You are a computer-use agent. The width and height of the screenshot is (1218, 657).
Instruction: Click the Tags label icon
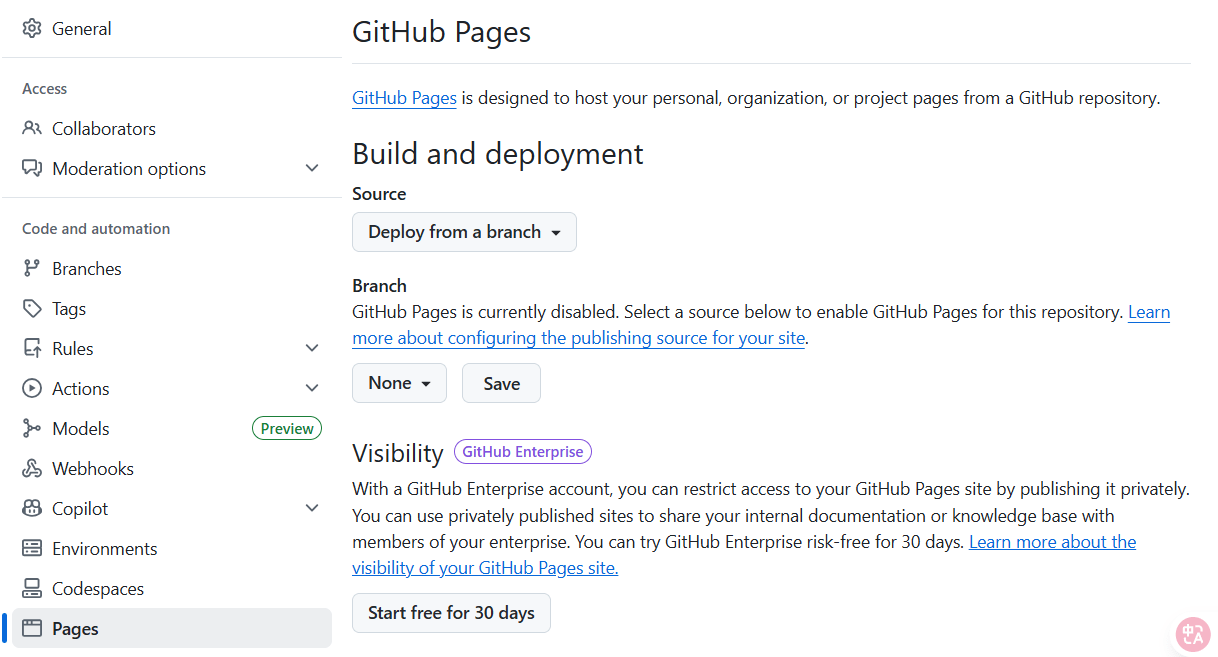tap(32, 309)
